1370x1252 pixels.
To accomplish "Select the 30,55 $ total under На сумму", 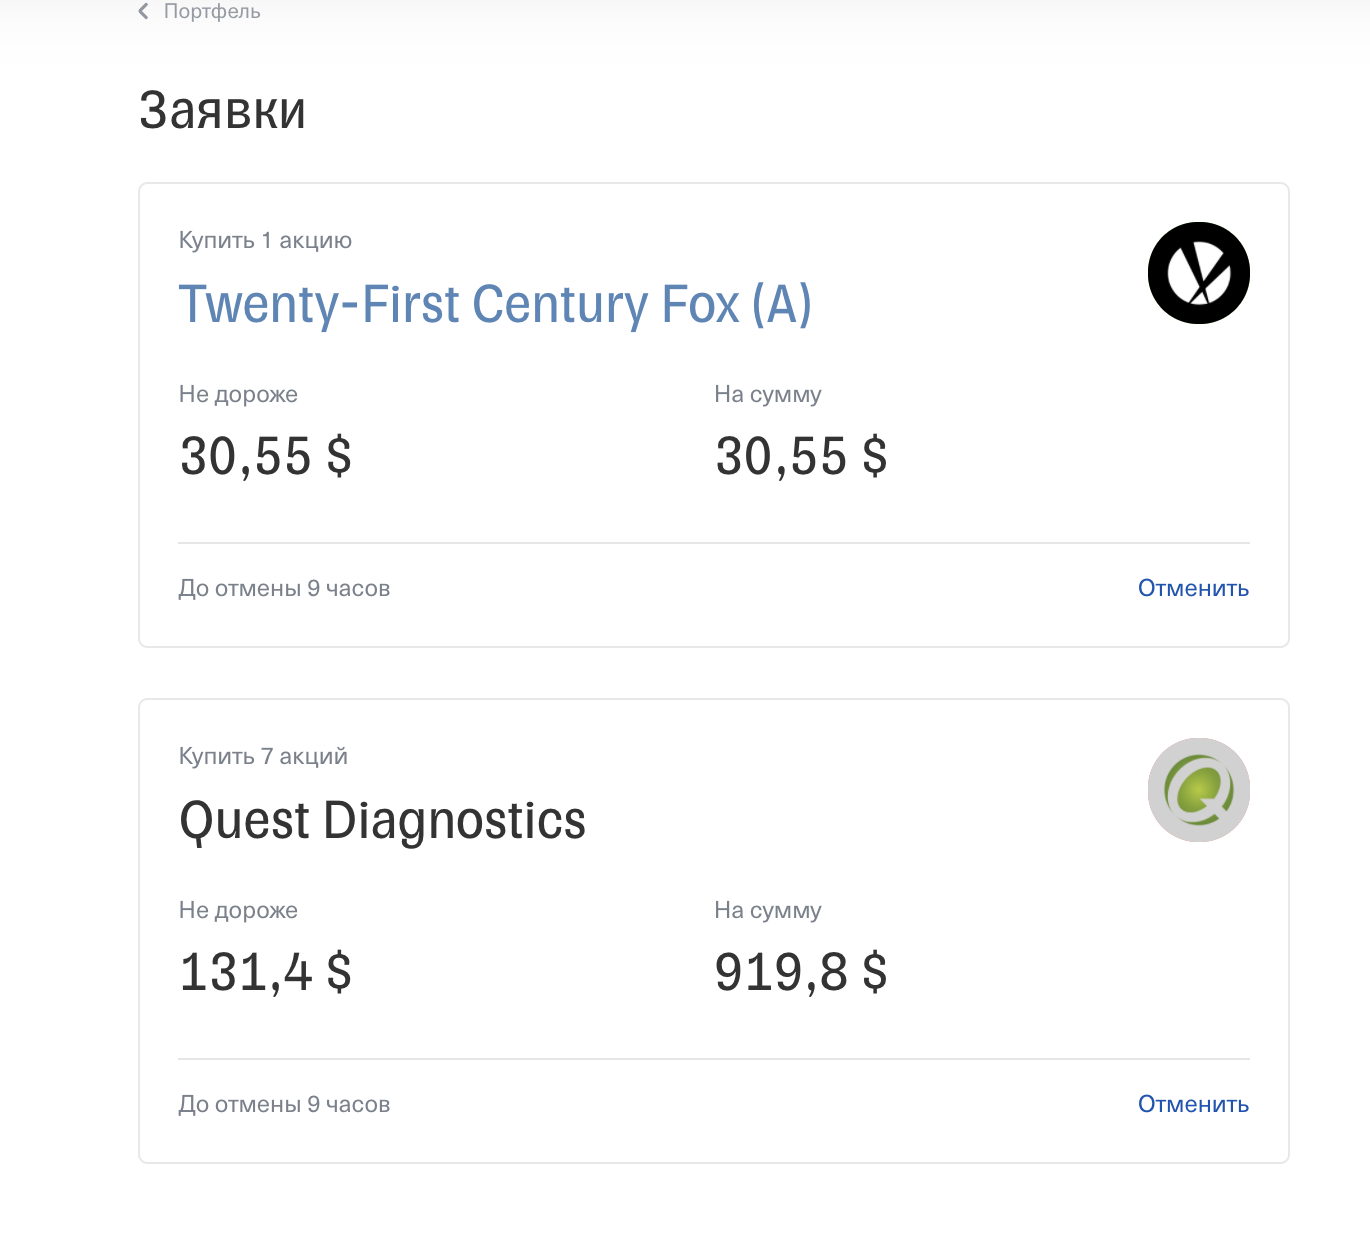I will (x=801, y=456).
